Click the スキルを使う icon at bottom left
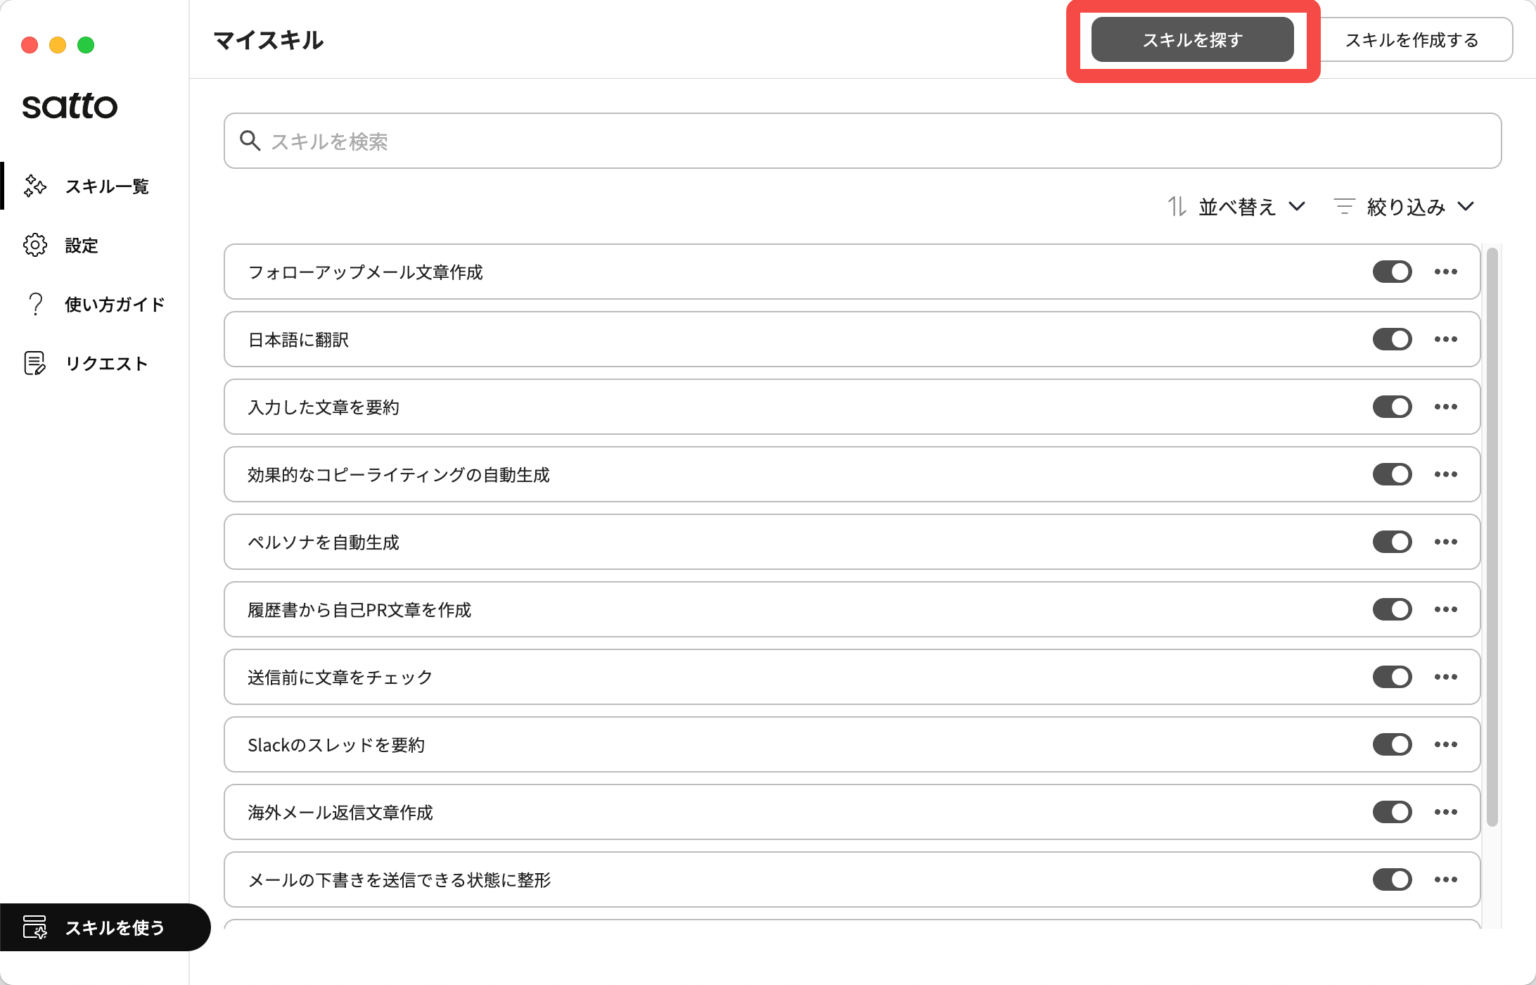This screenshot has height=985, width=1536. (x=36, y=928)
